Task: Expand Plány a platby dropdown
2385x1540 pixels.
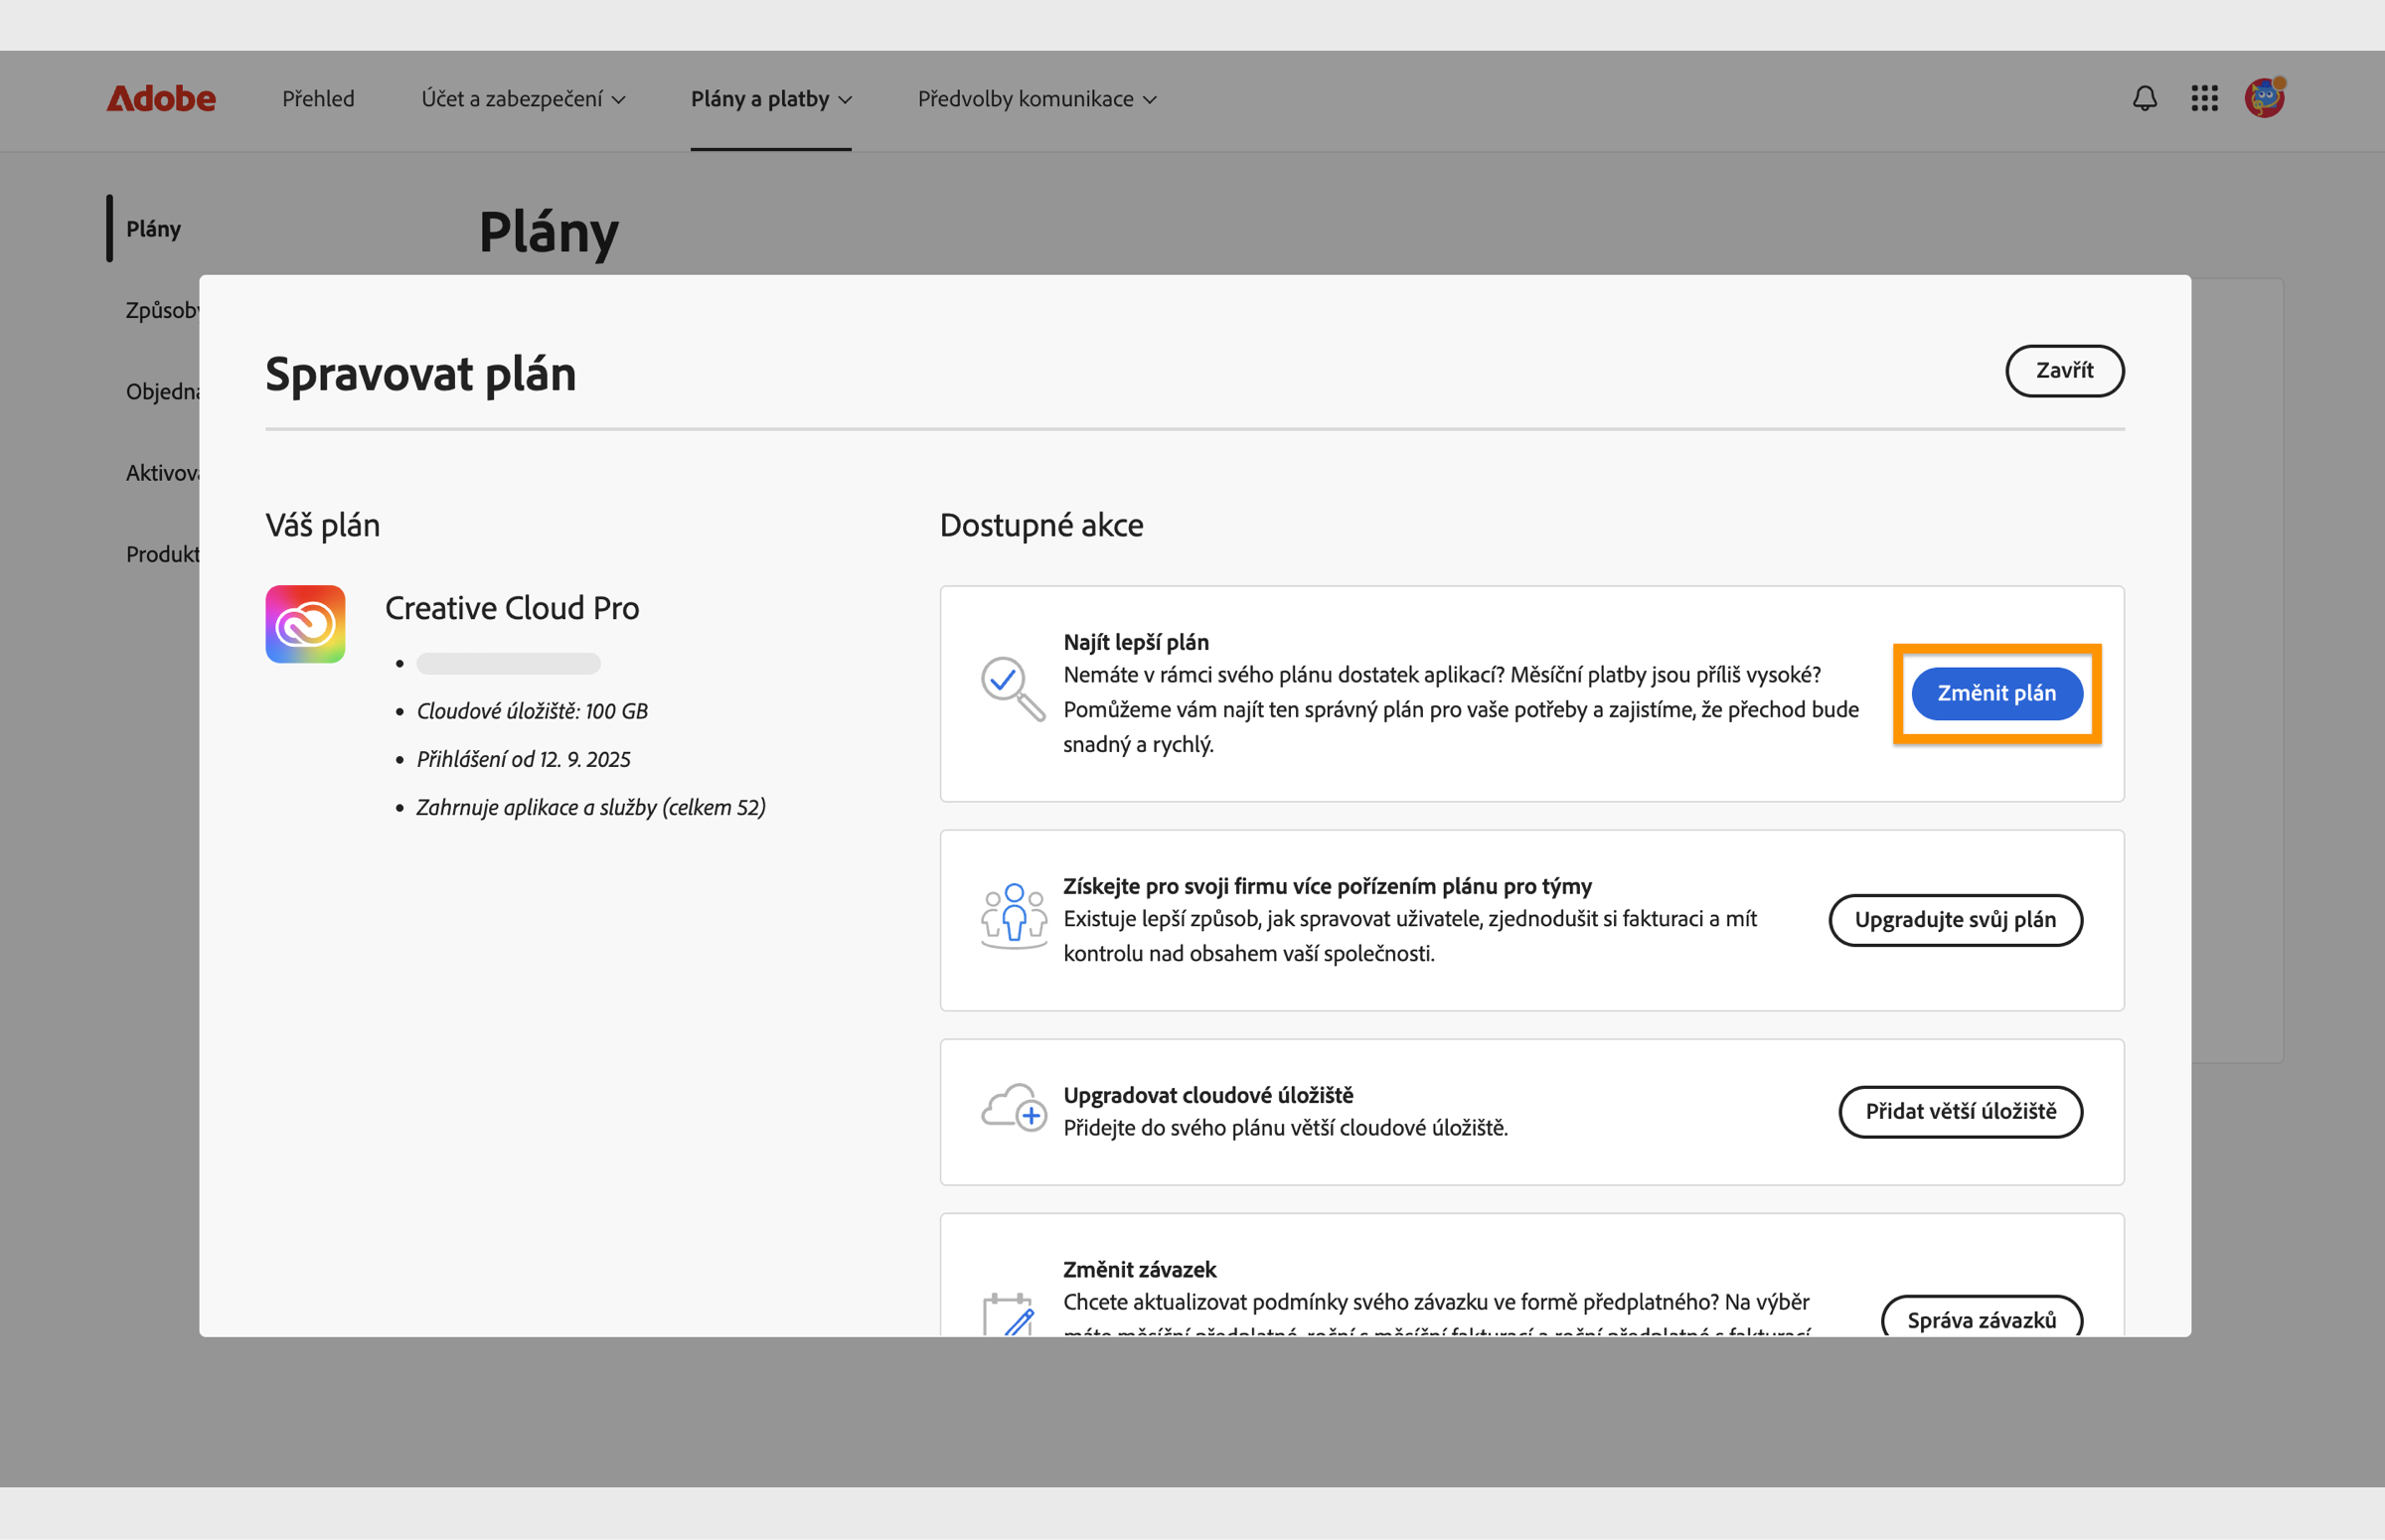Action: click(771, 99)
